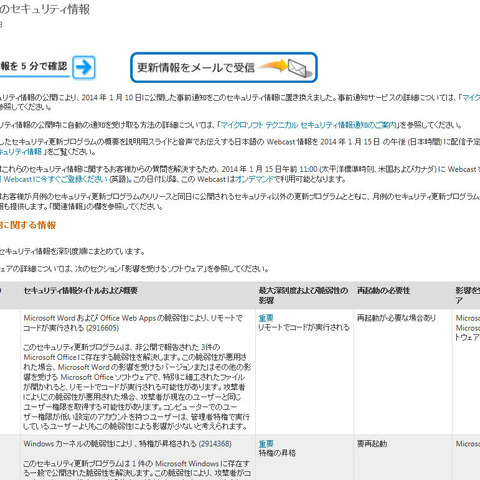This screenshot has height=480, width=480.
Task: Click the Windows カーネルの脆弱性 title (2914368)
Action: (x=127, y=444)
